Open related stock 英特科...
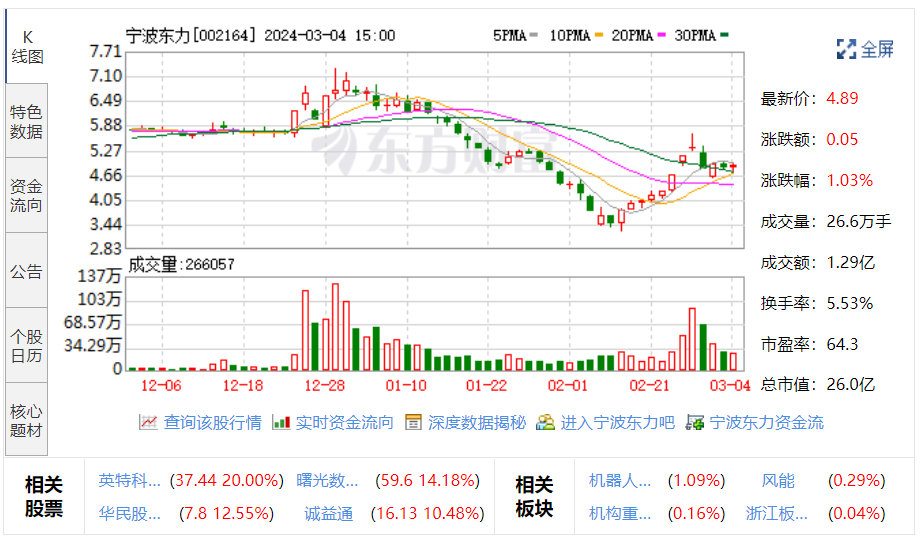Screen dimensions: 920x539 pyautogui.click(x=130, y=481)
